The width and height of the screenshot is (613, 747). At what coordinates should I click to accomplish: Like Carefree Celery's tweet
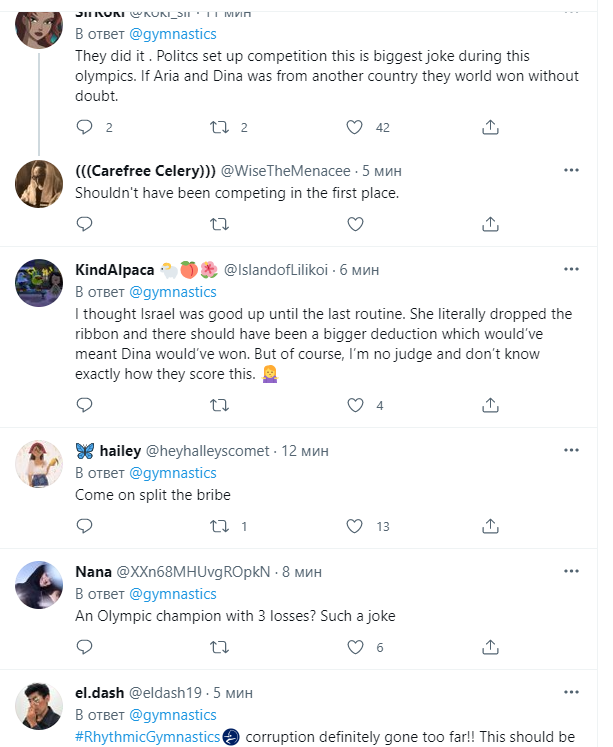pyautogui.click(x=354, y=224)
